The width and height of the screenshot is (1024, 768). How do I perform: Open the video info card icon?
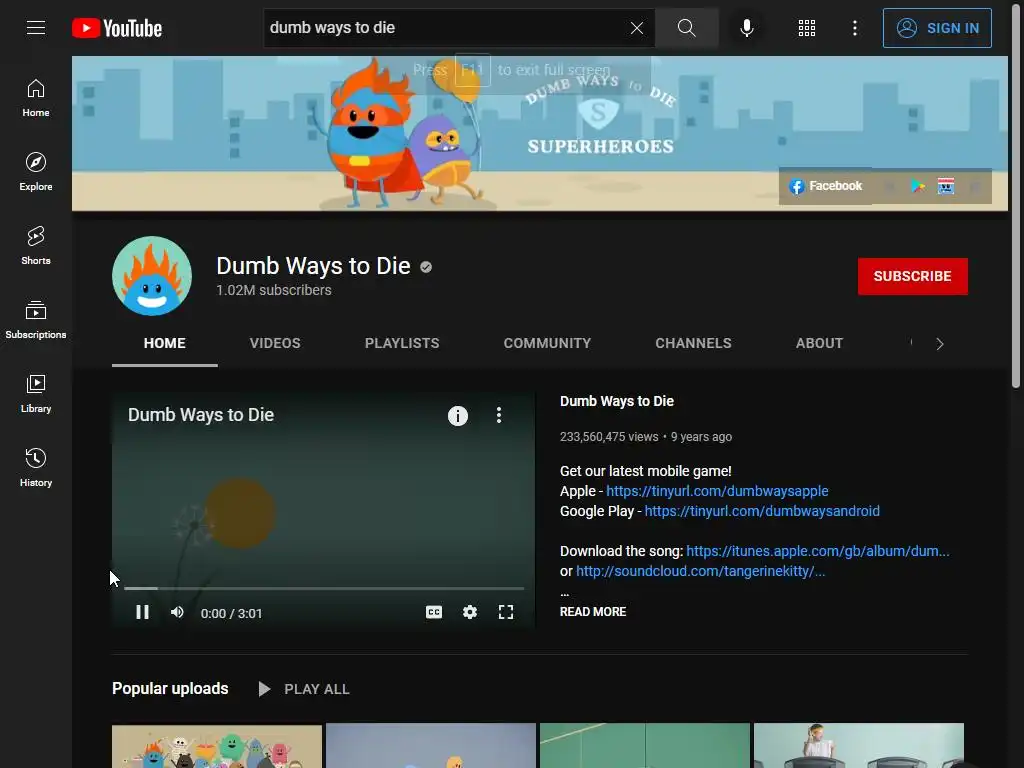458,416
